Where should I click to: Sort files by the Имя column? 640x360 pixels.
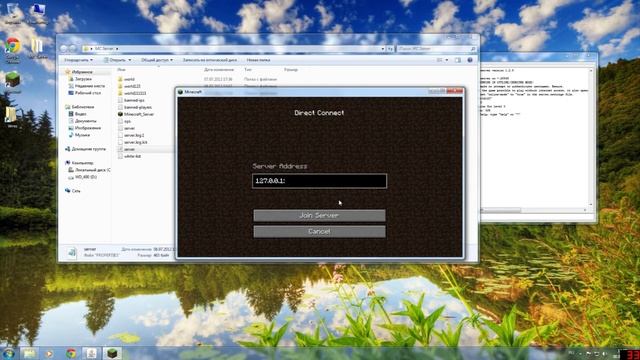point(122,70)
